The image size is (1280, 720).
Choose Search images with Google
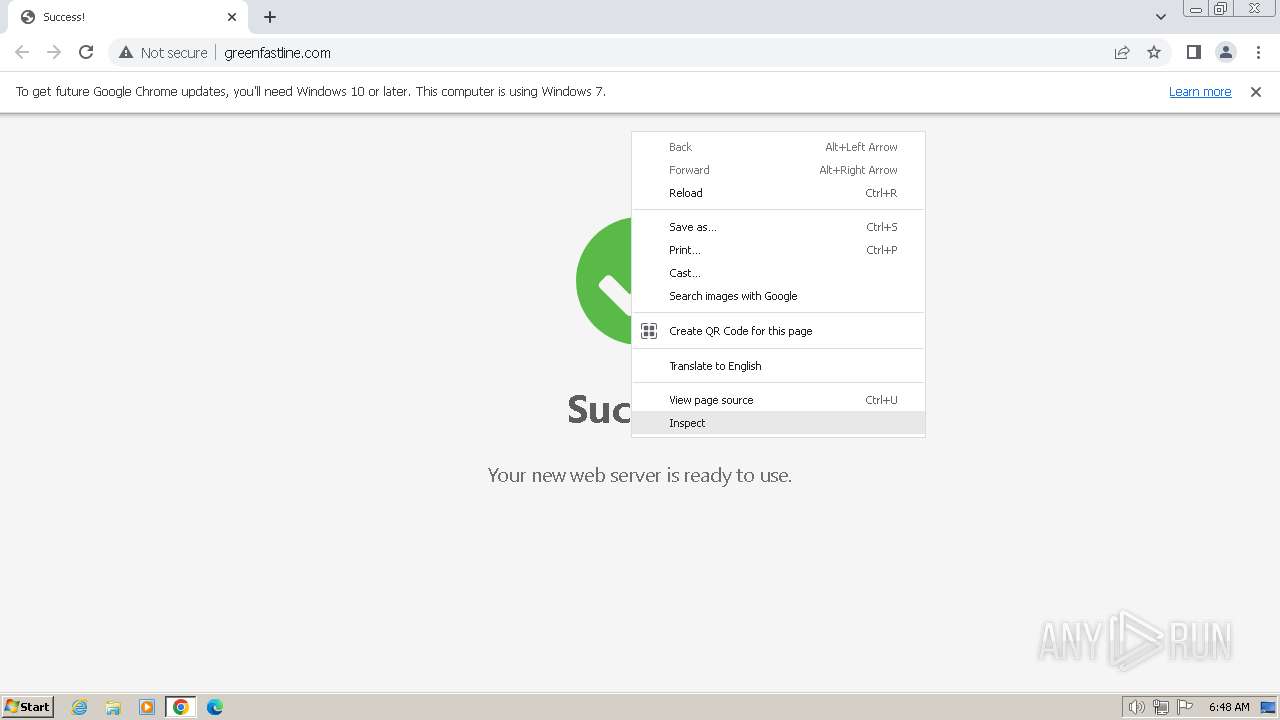[x=778, y=296]
